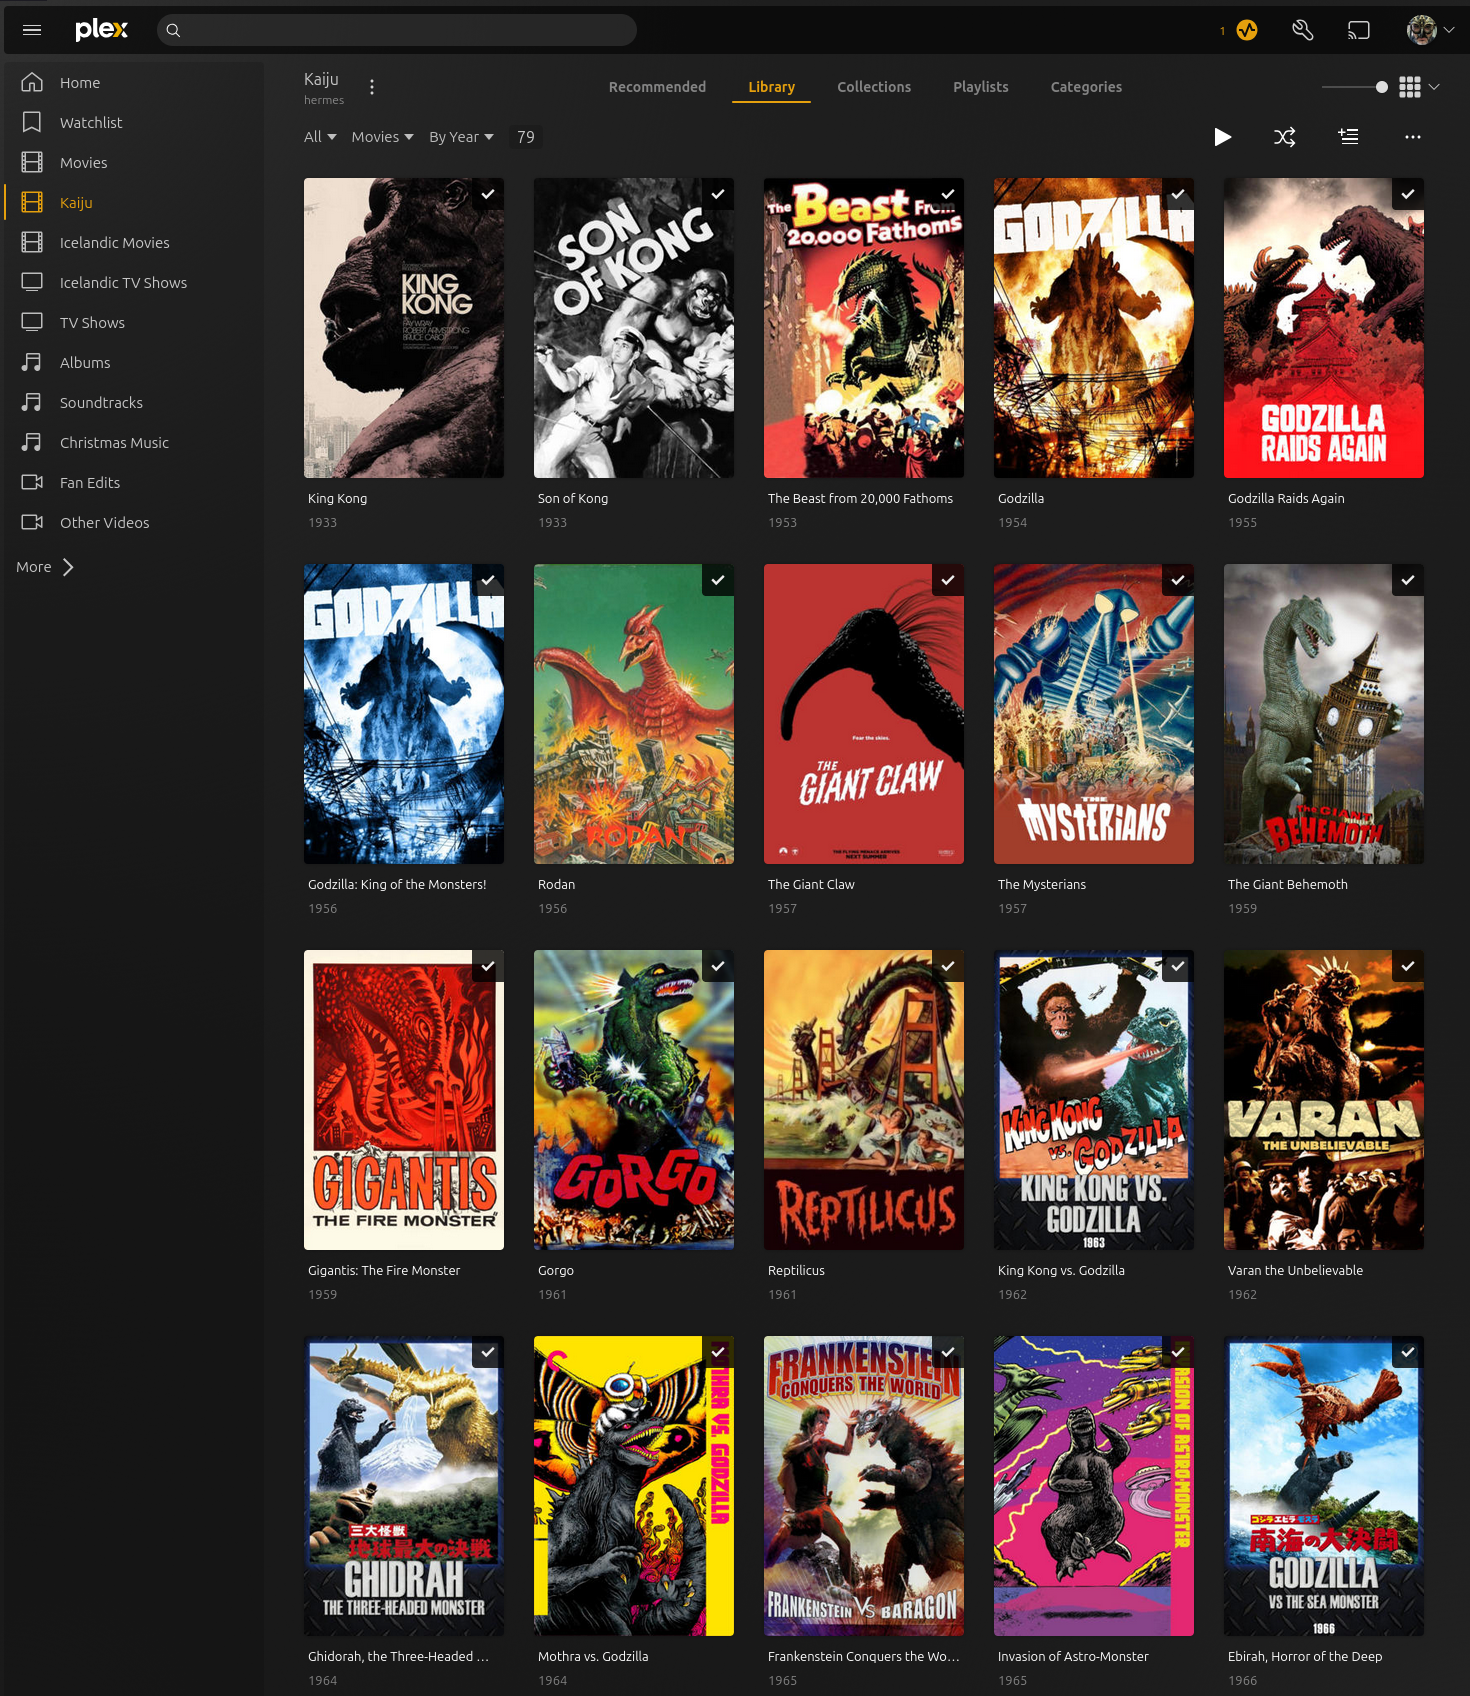Switch to the Recommended tab
This screenshot has width=1470, height=1696.
coord(657,87)
